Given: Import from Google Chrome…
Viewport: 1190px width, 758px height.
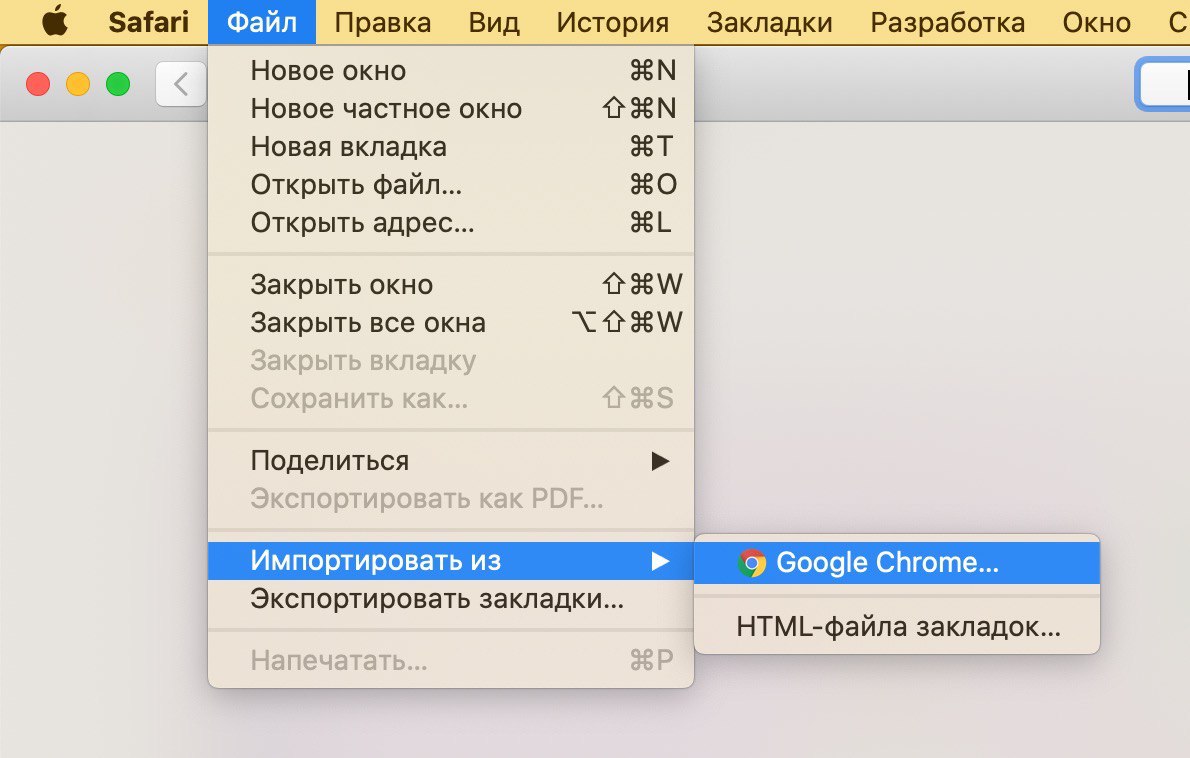Looking at the screenshot, I should pos(896,562).
